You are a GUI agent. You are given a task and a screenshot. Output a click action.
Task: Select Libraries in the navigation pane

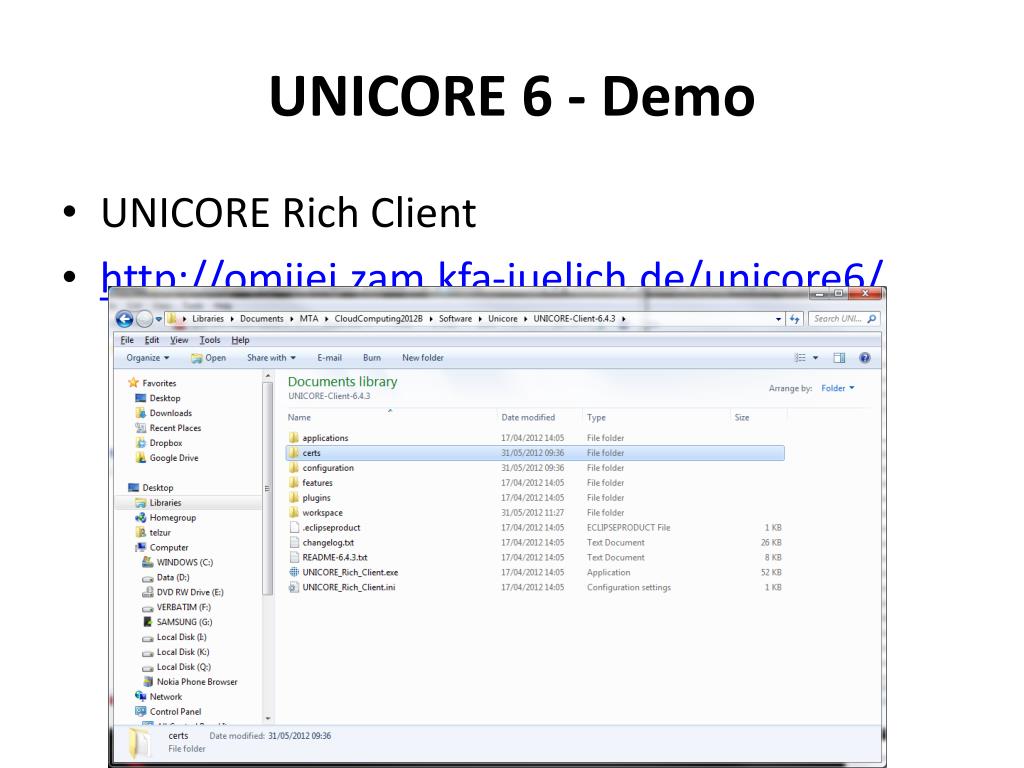165,503
